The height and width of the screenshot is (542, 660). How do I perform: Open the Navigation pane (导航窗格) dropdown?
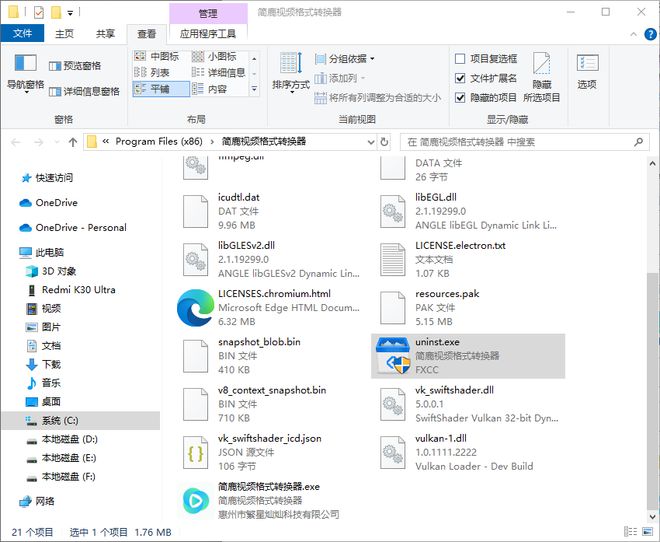26,72
